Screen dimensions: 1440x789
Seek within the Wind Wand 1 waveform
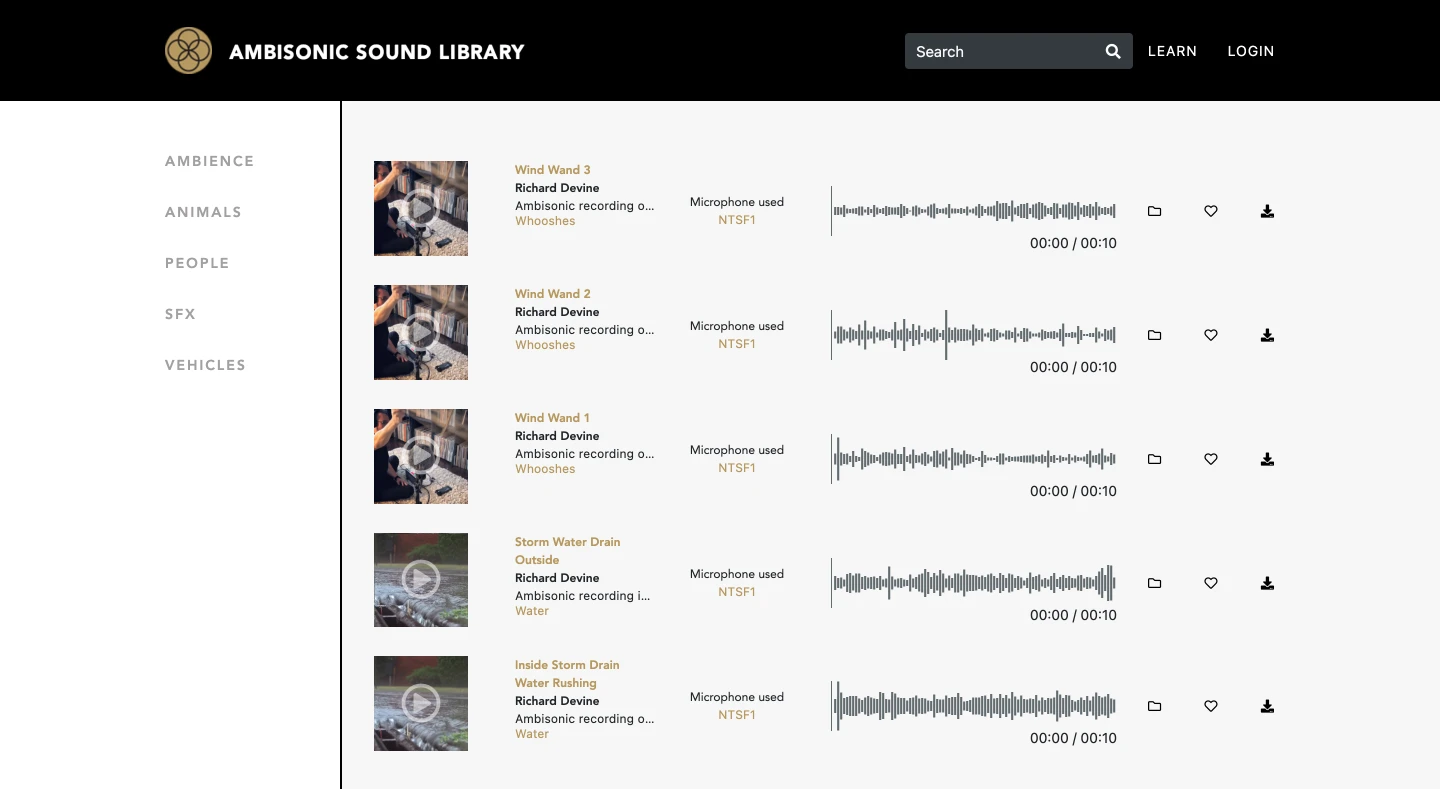coord(973,459)
